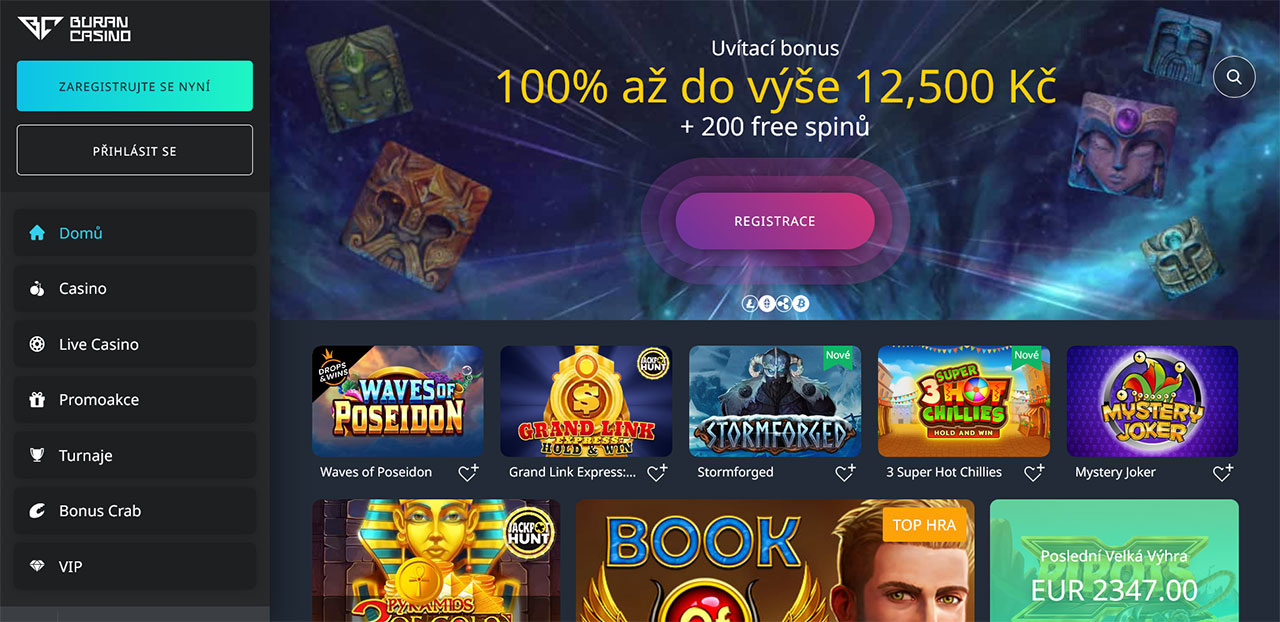Add Waves of Poseidon to favorites
The height and width of the screenshot is (622, 1280).
tap(468, 473)
